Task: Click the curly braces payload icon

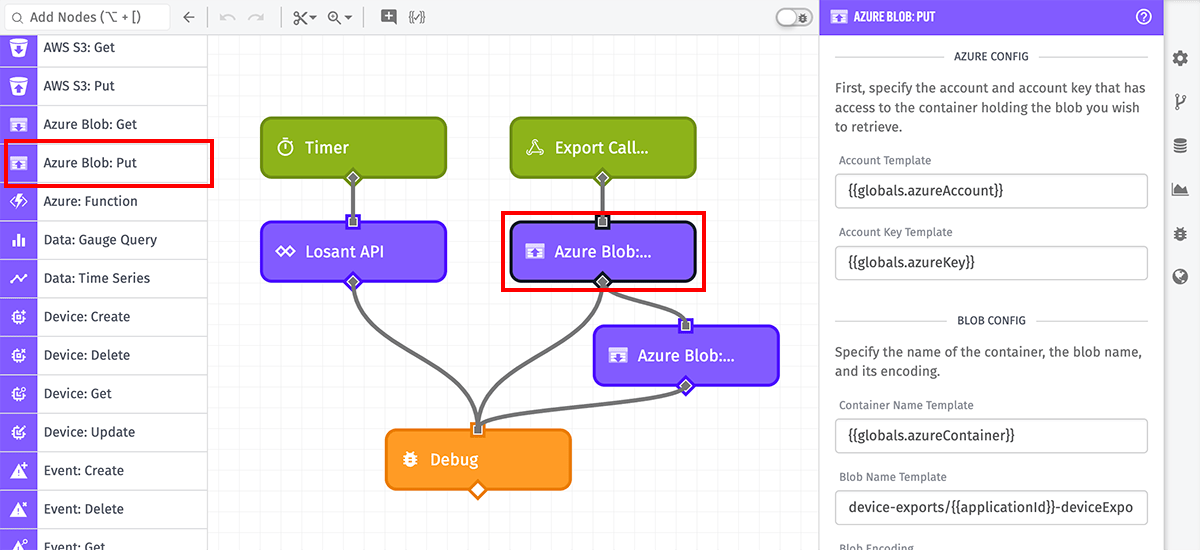Action: [417, 17]
